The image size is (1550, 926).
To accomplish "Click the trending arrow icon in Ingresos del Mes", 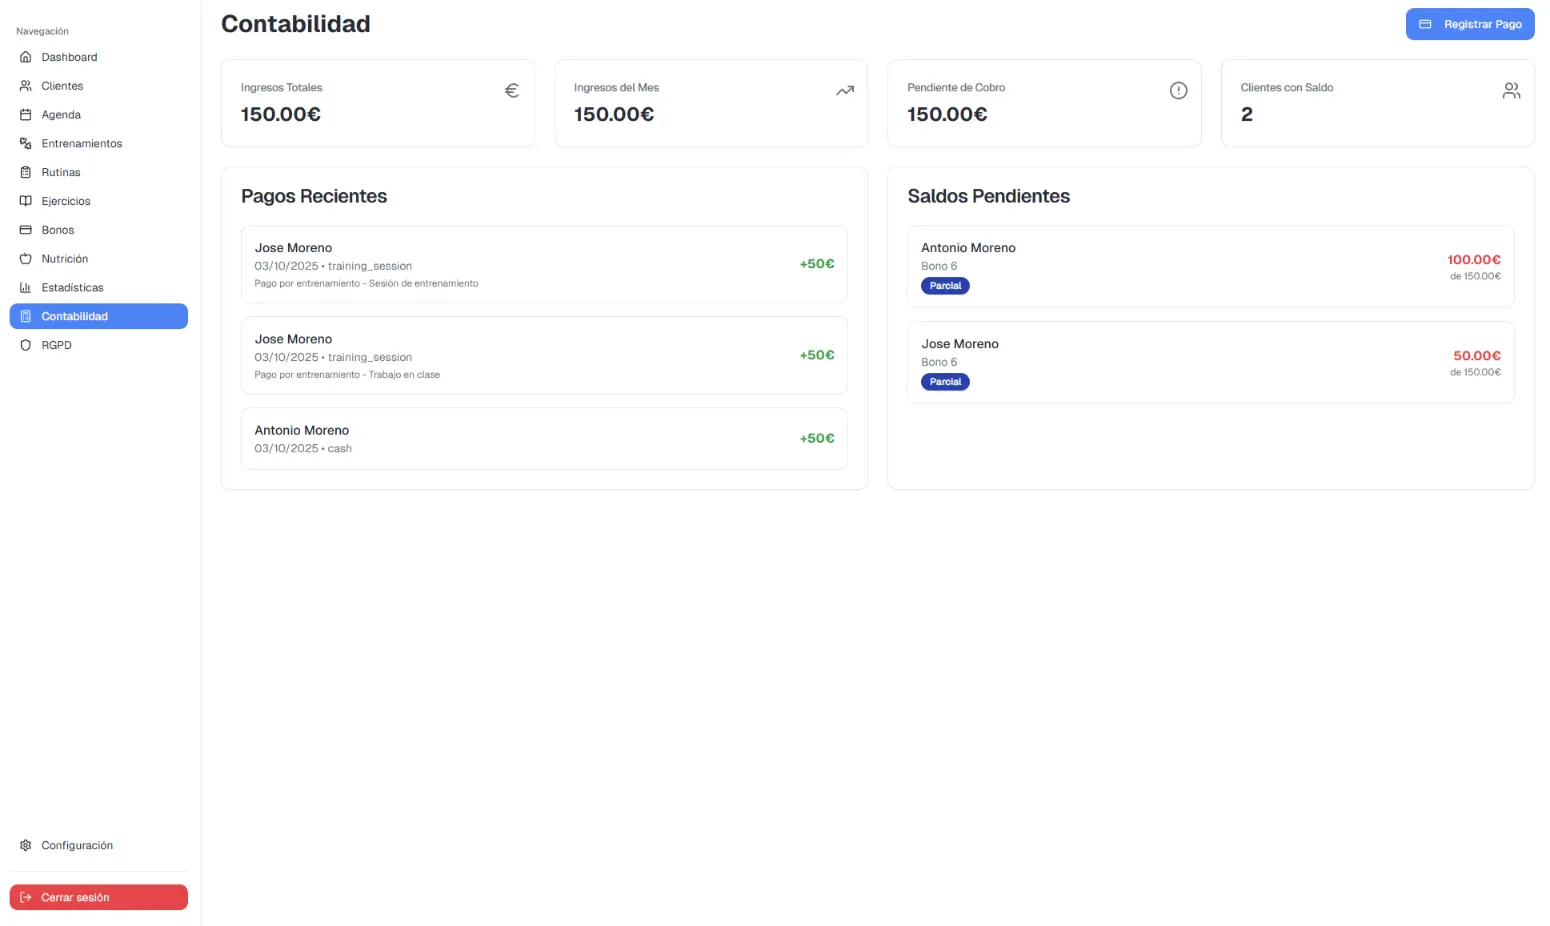I will point(845,90).
